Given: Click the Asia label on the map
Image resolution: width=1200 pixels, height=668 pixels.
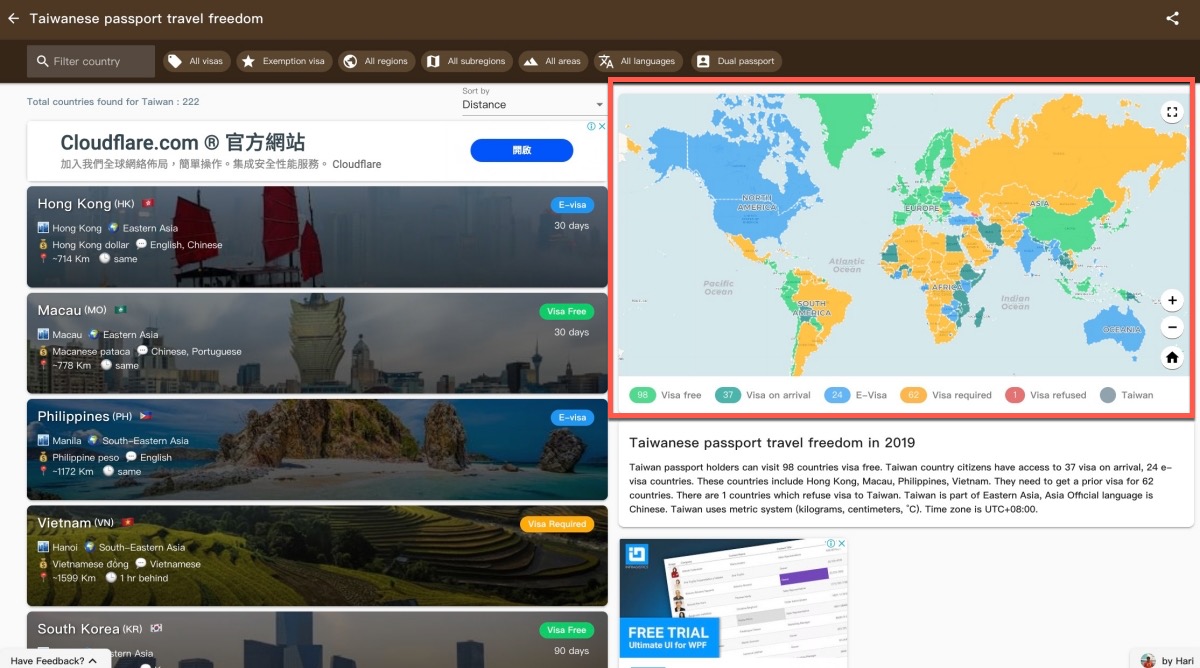Looking at the screenshot, I should pos(1040,203).
